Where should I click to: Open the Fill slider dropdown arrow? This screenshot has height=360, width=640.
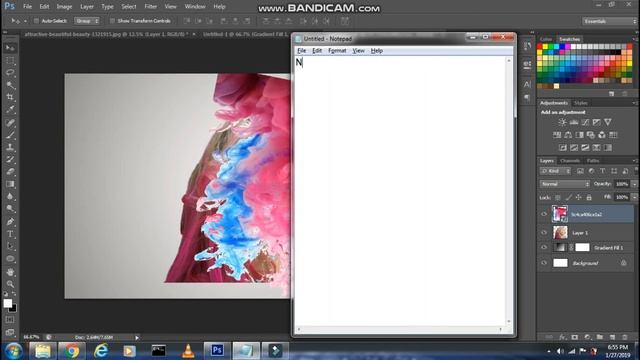(x=634, y=197)
